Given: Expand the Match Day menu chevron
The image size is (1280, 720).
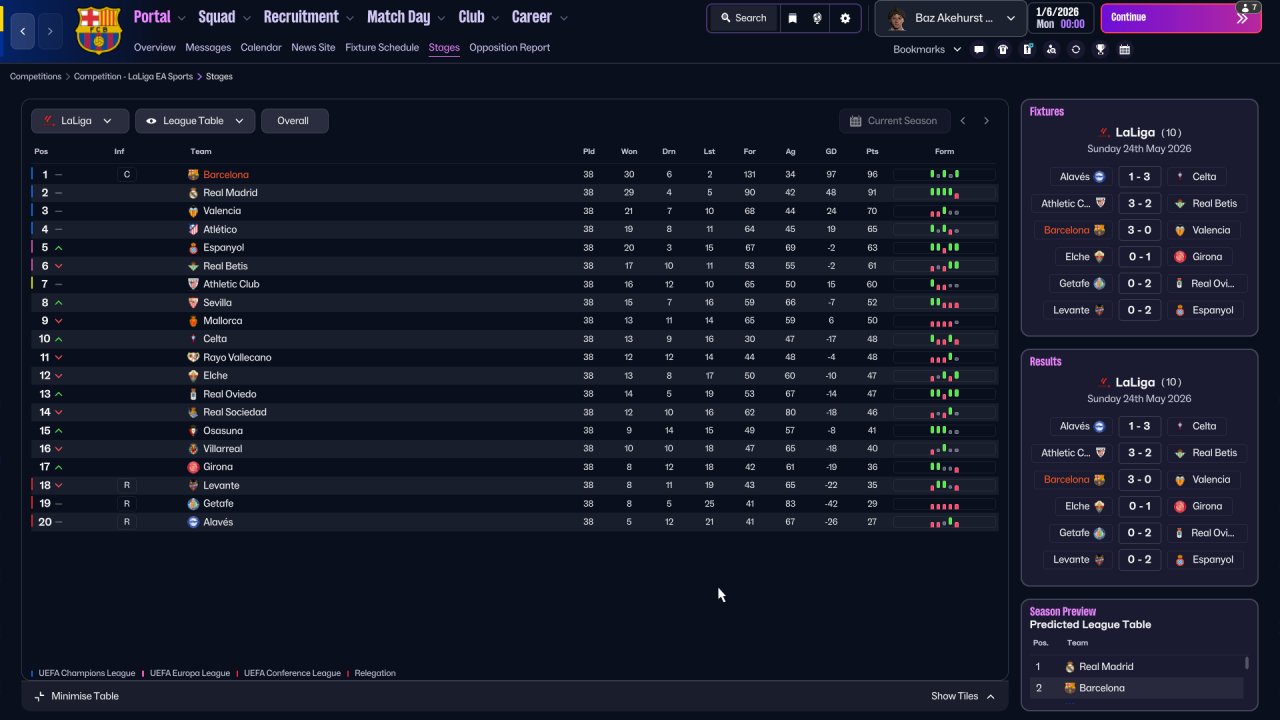Looking at the screenshot, I should click(441, 18).
